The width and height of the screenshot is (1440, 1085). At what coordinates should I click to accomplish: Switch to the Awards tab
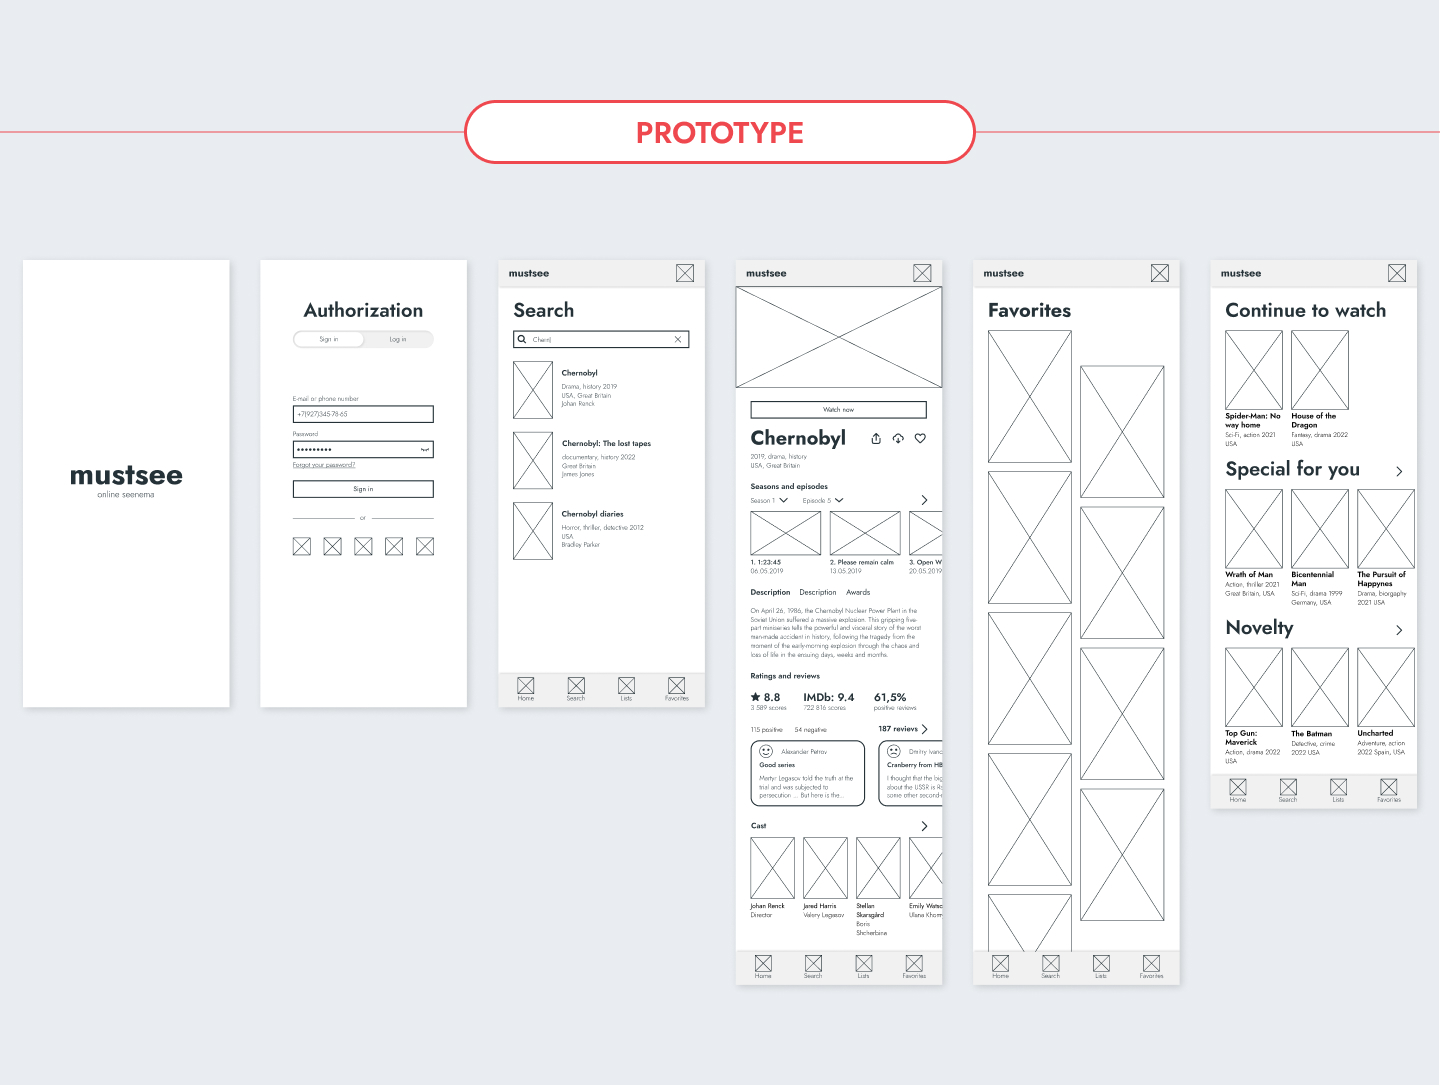point(858,593)
